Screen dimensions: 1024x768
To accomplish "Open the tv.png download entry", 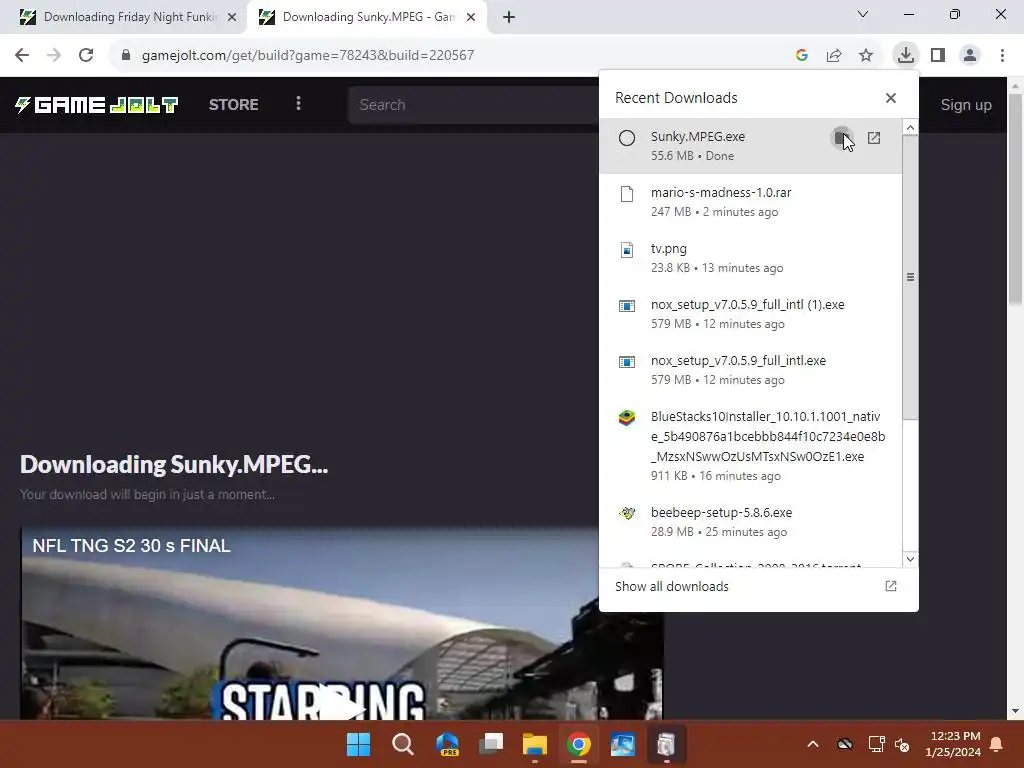I will click(751, 258).
